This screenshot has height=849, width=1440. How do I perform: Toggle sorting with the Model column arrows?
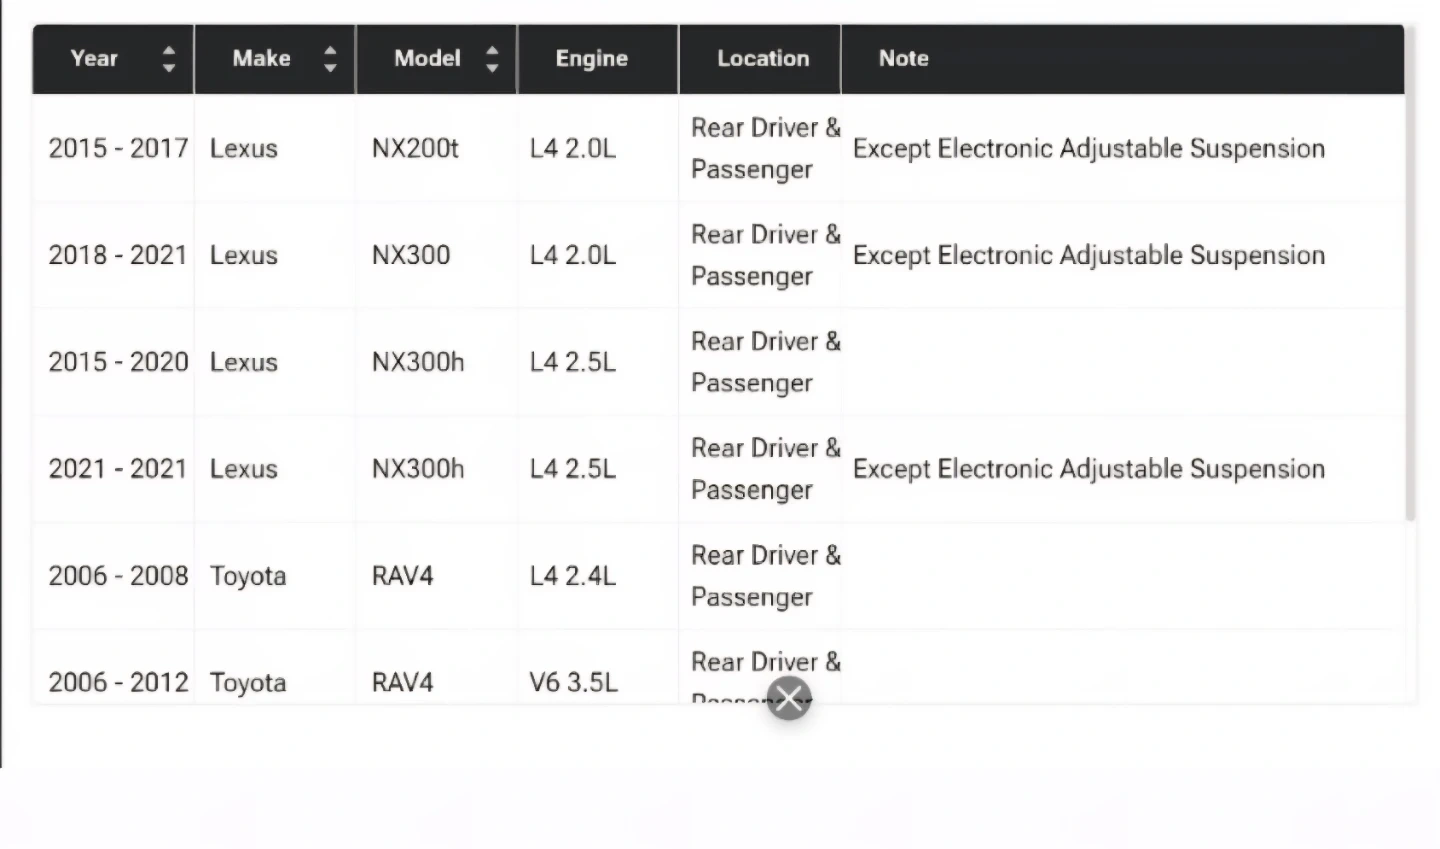(492, 59)
